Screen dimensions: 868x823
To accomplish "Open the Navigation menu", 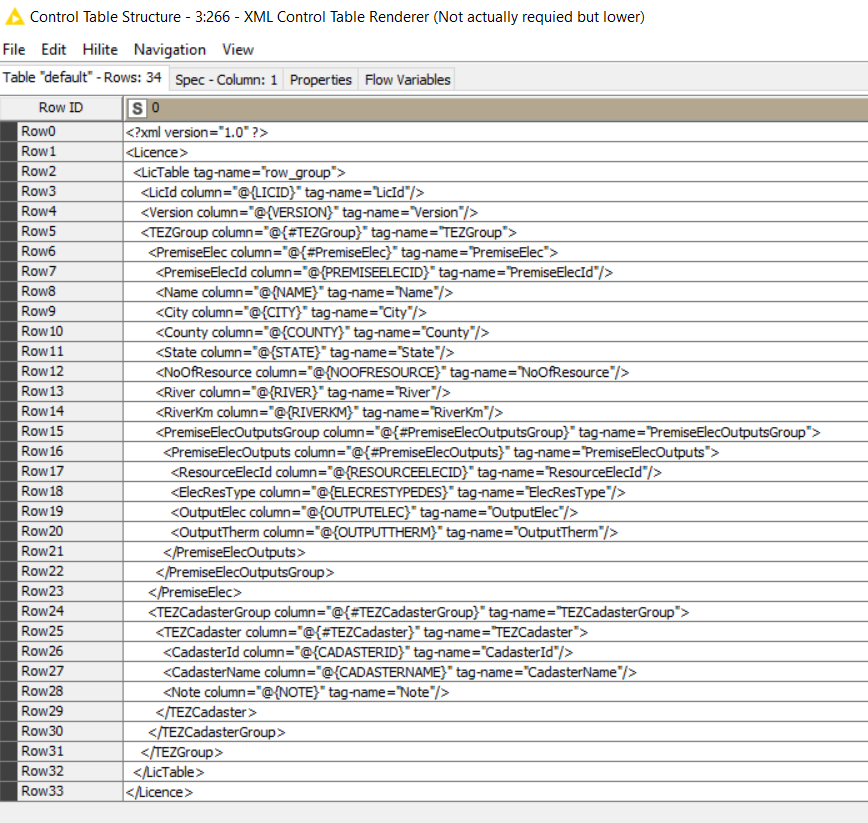I will pyautogui.click(x=170, y=49).
